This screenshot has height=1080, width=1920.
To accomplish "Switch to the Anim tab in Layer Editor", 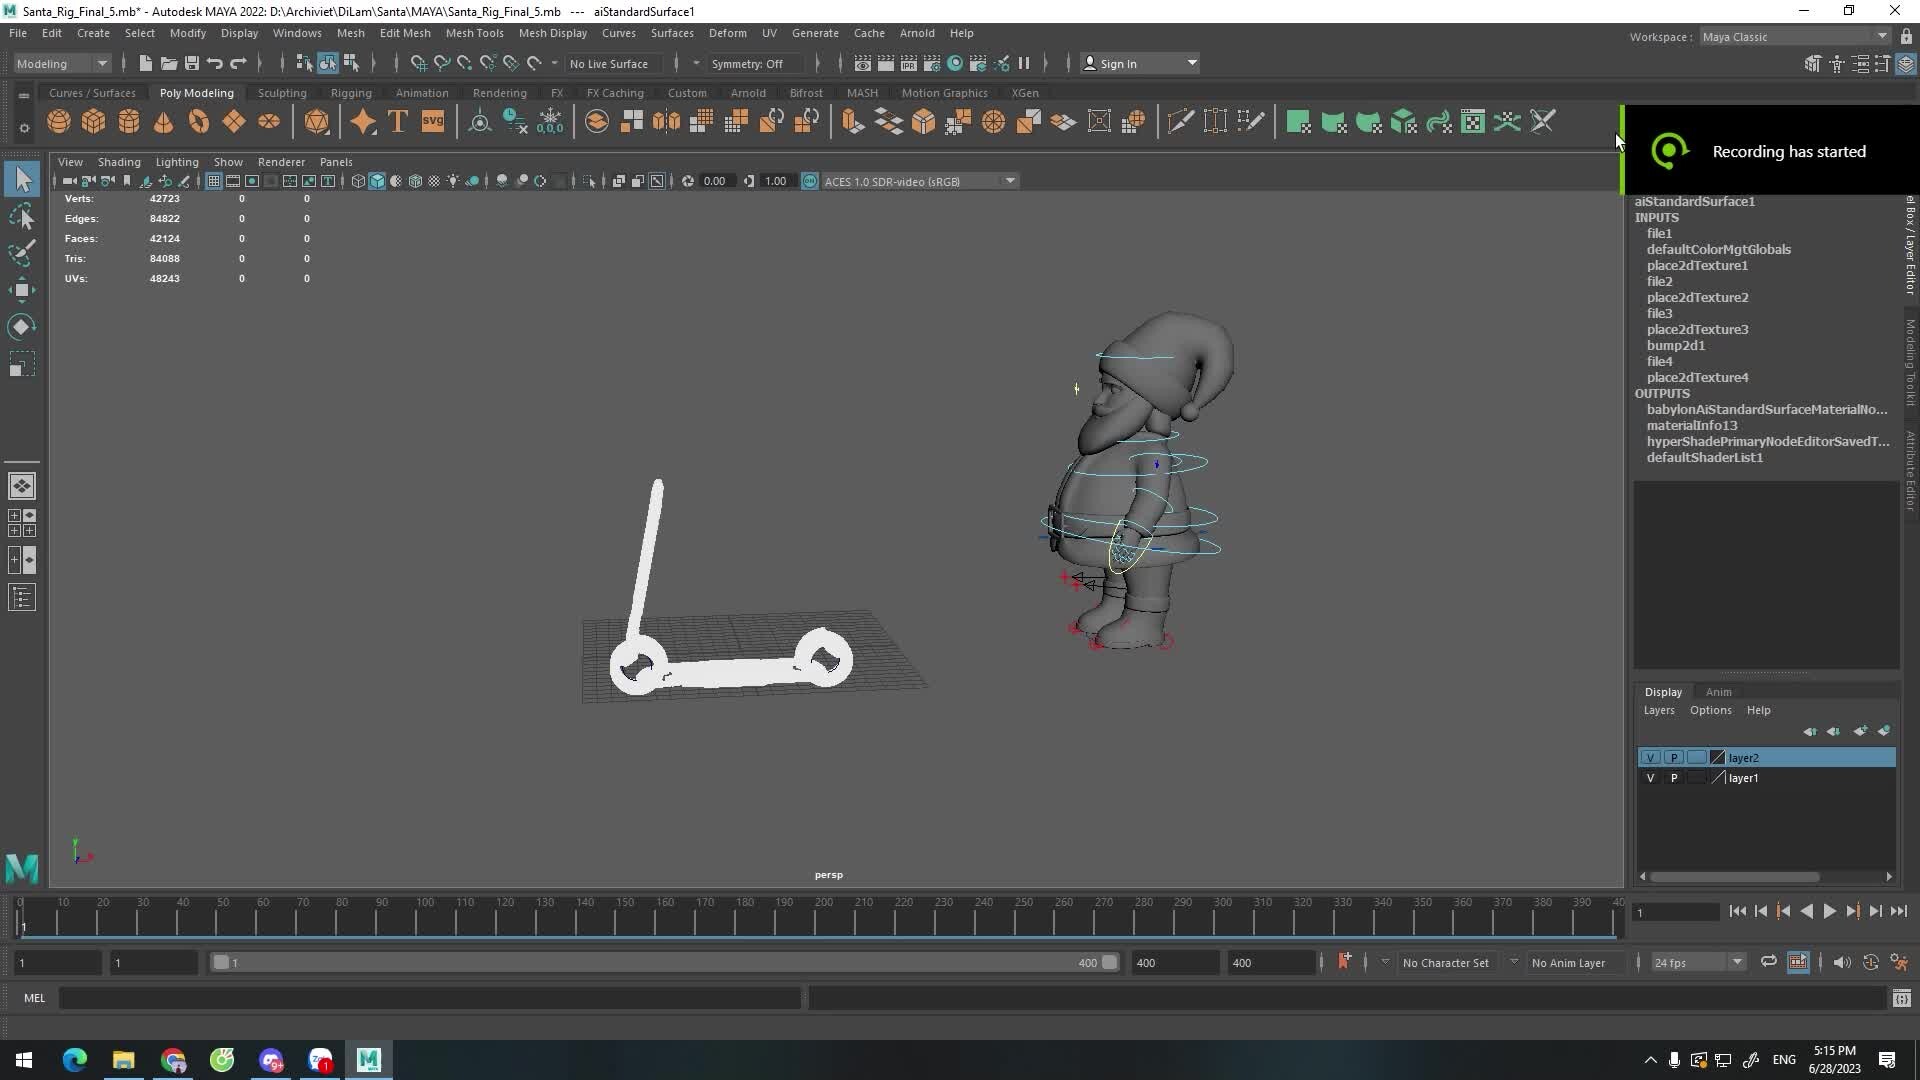I will pyautogui.click(x=1718, y=691).
